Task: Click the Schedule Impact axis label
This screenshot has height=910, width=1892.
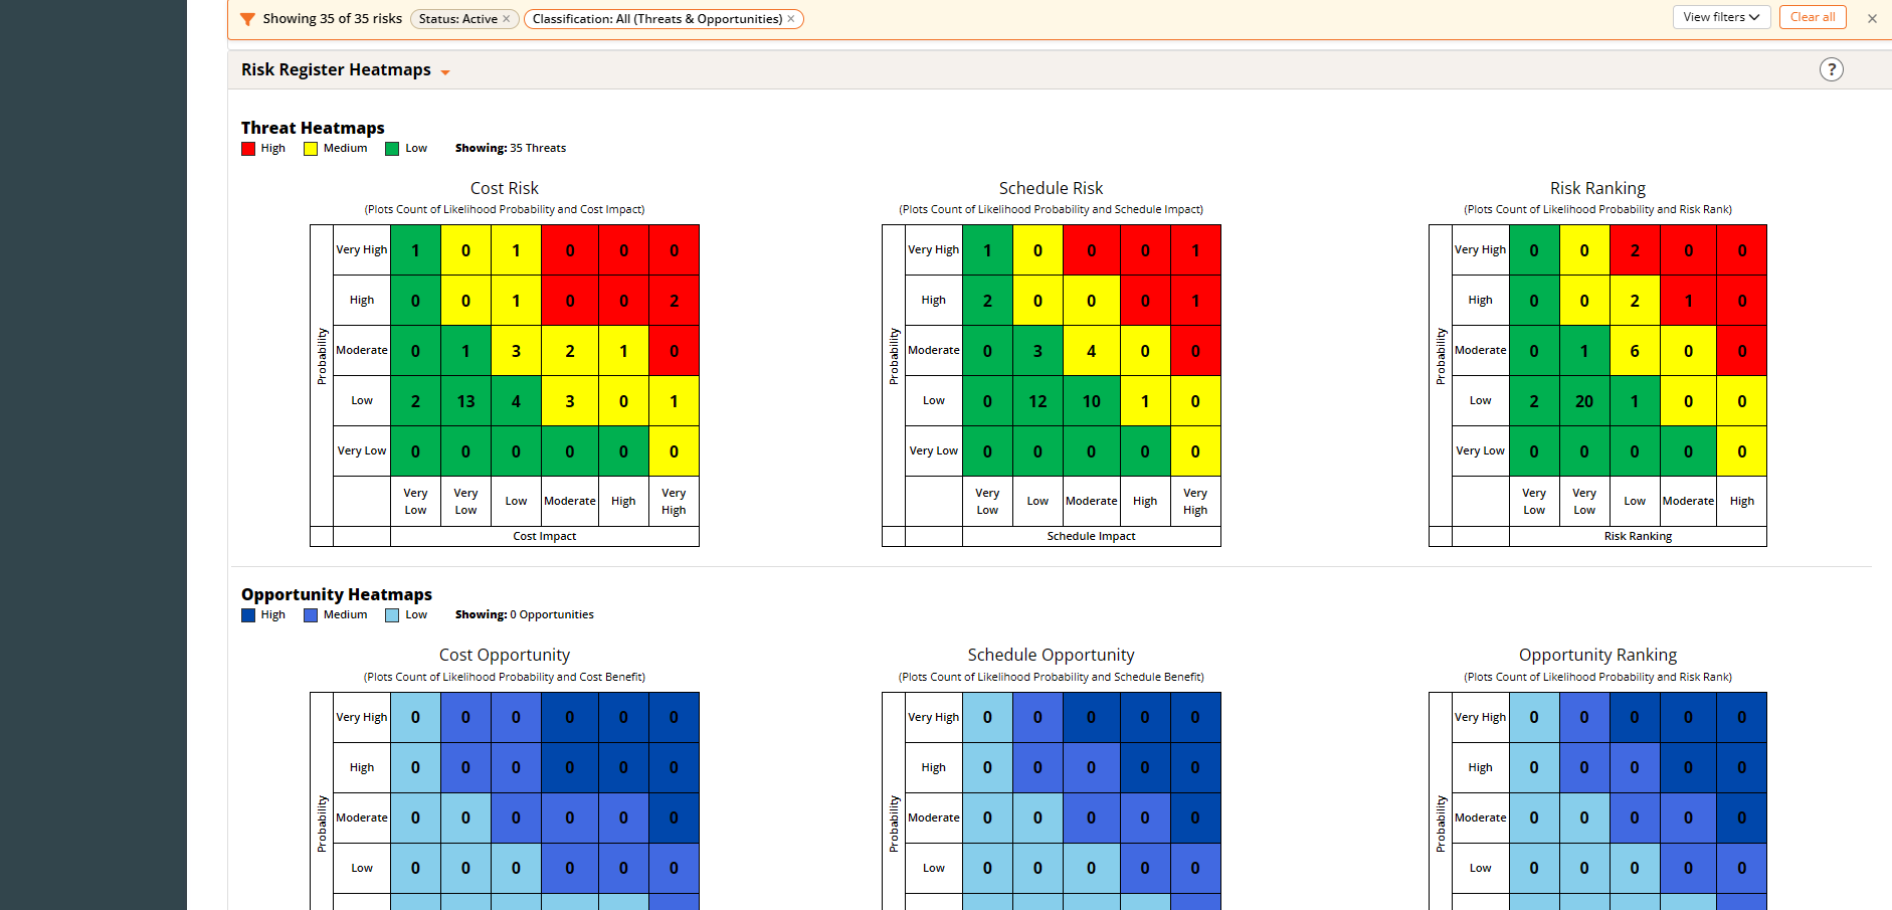Action: 1091,536
